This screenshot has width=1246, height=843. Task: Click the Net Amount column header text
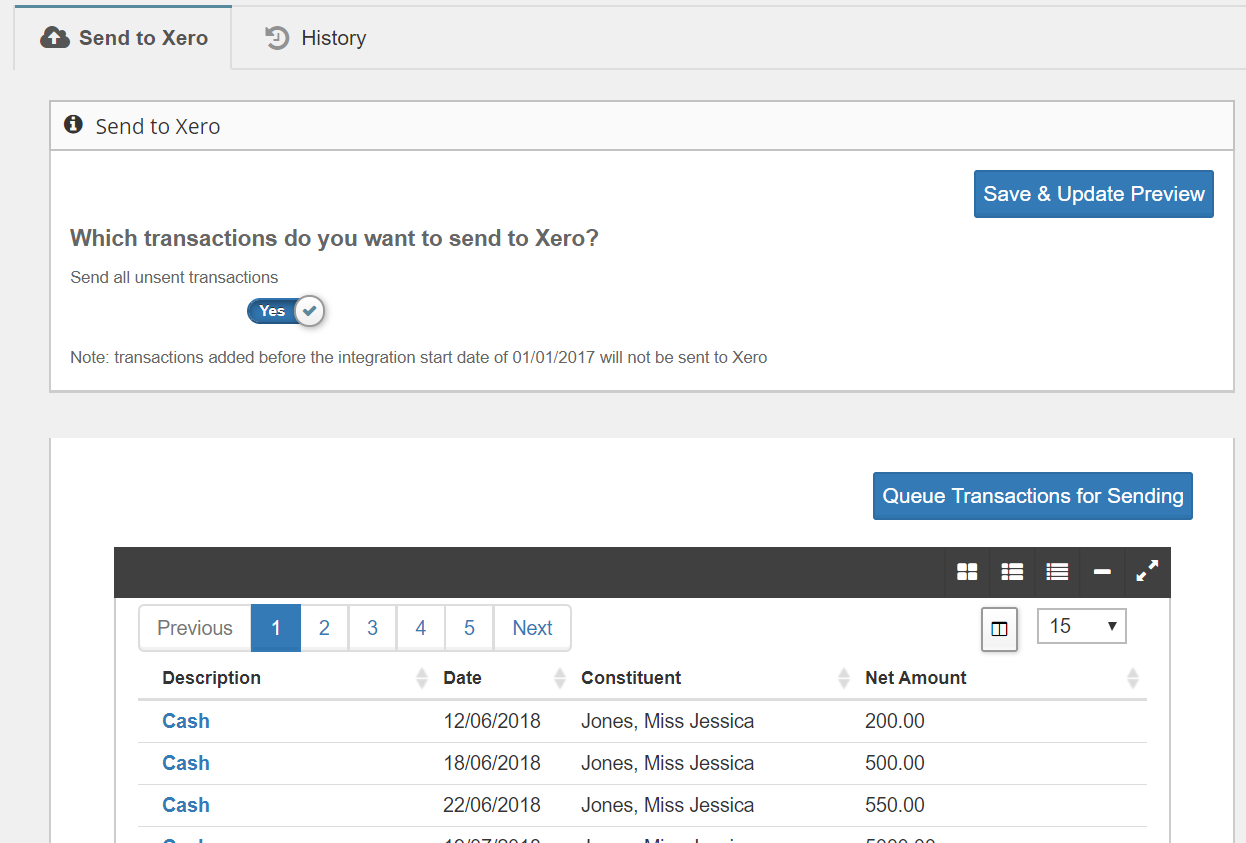tap(915, 678)
